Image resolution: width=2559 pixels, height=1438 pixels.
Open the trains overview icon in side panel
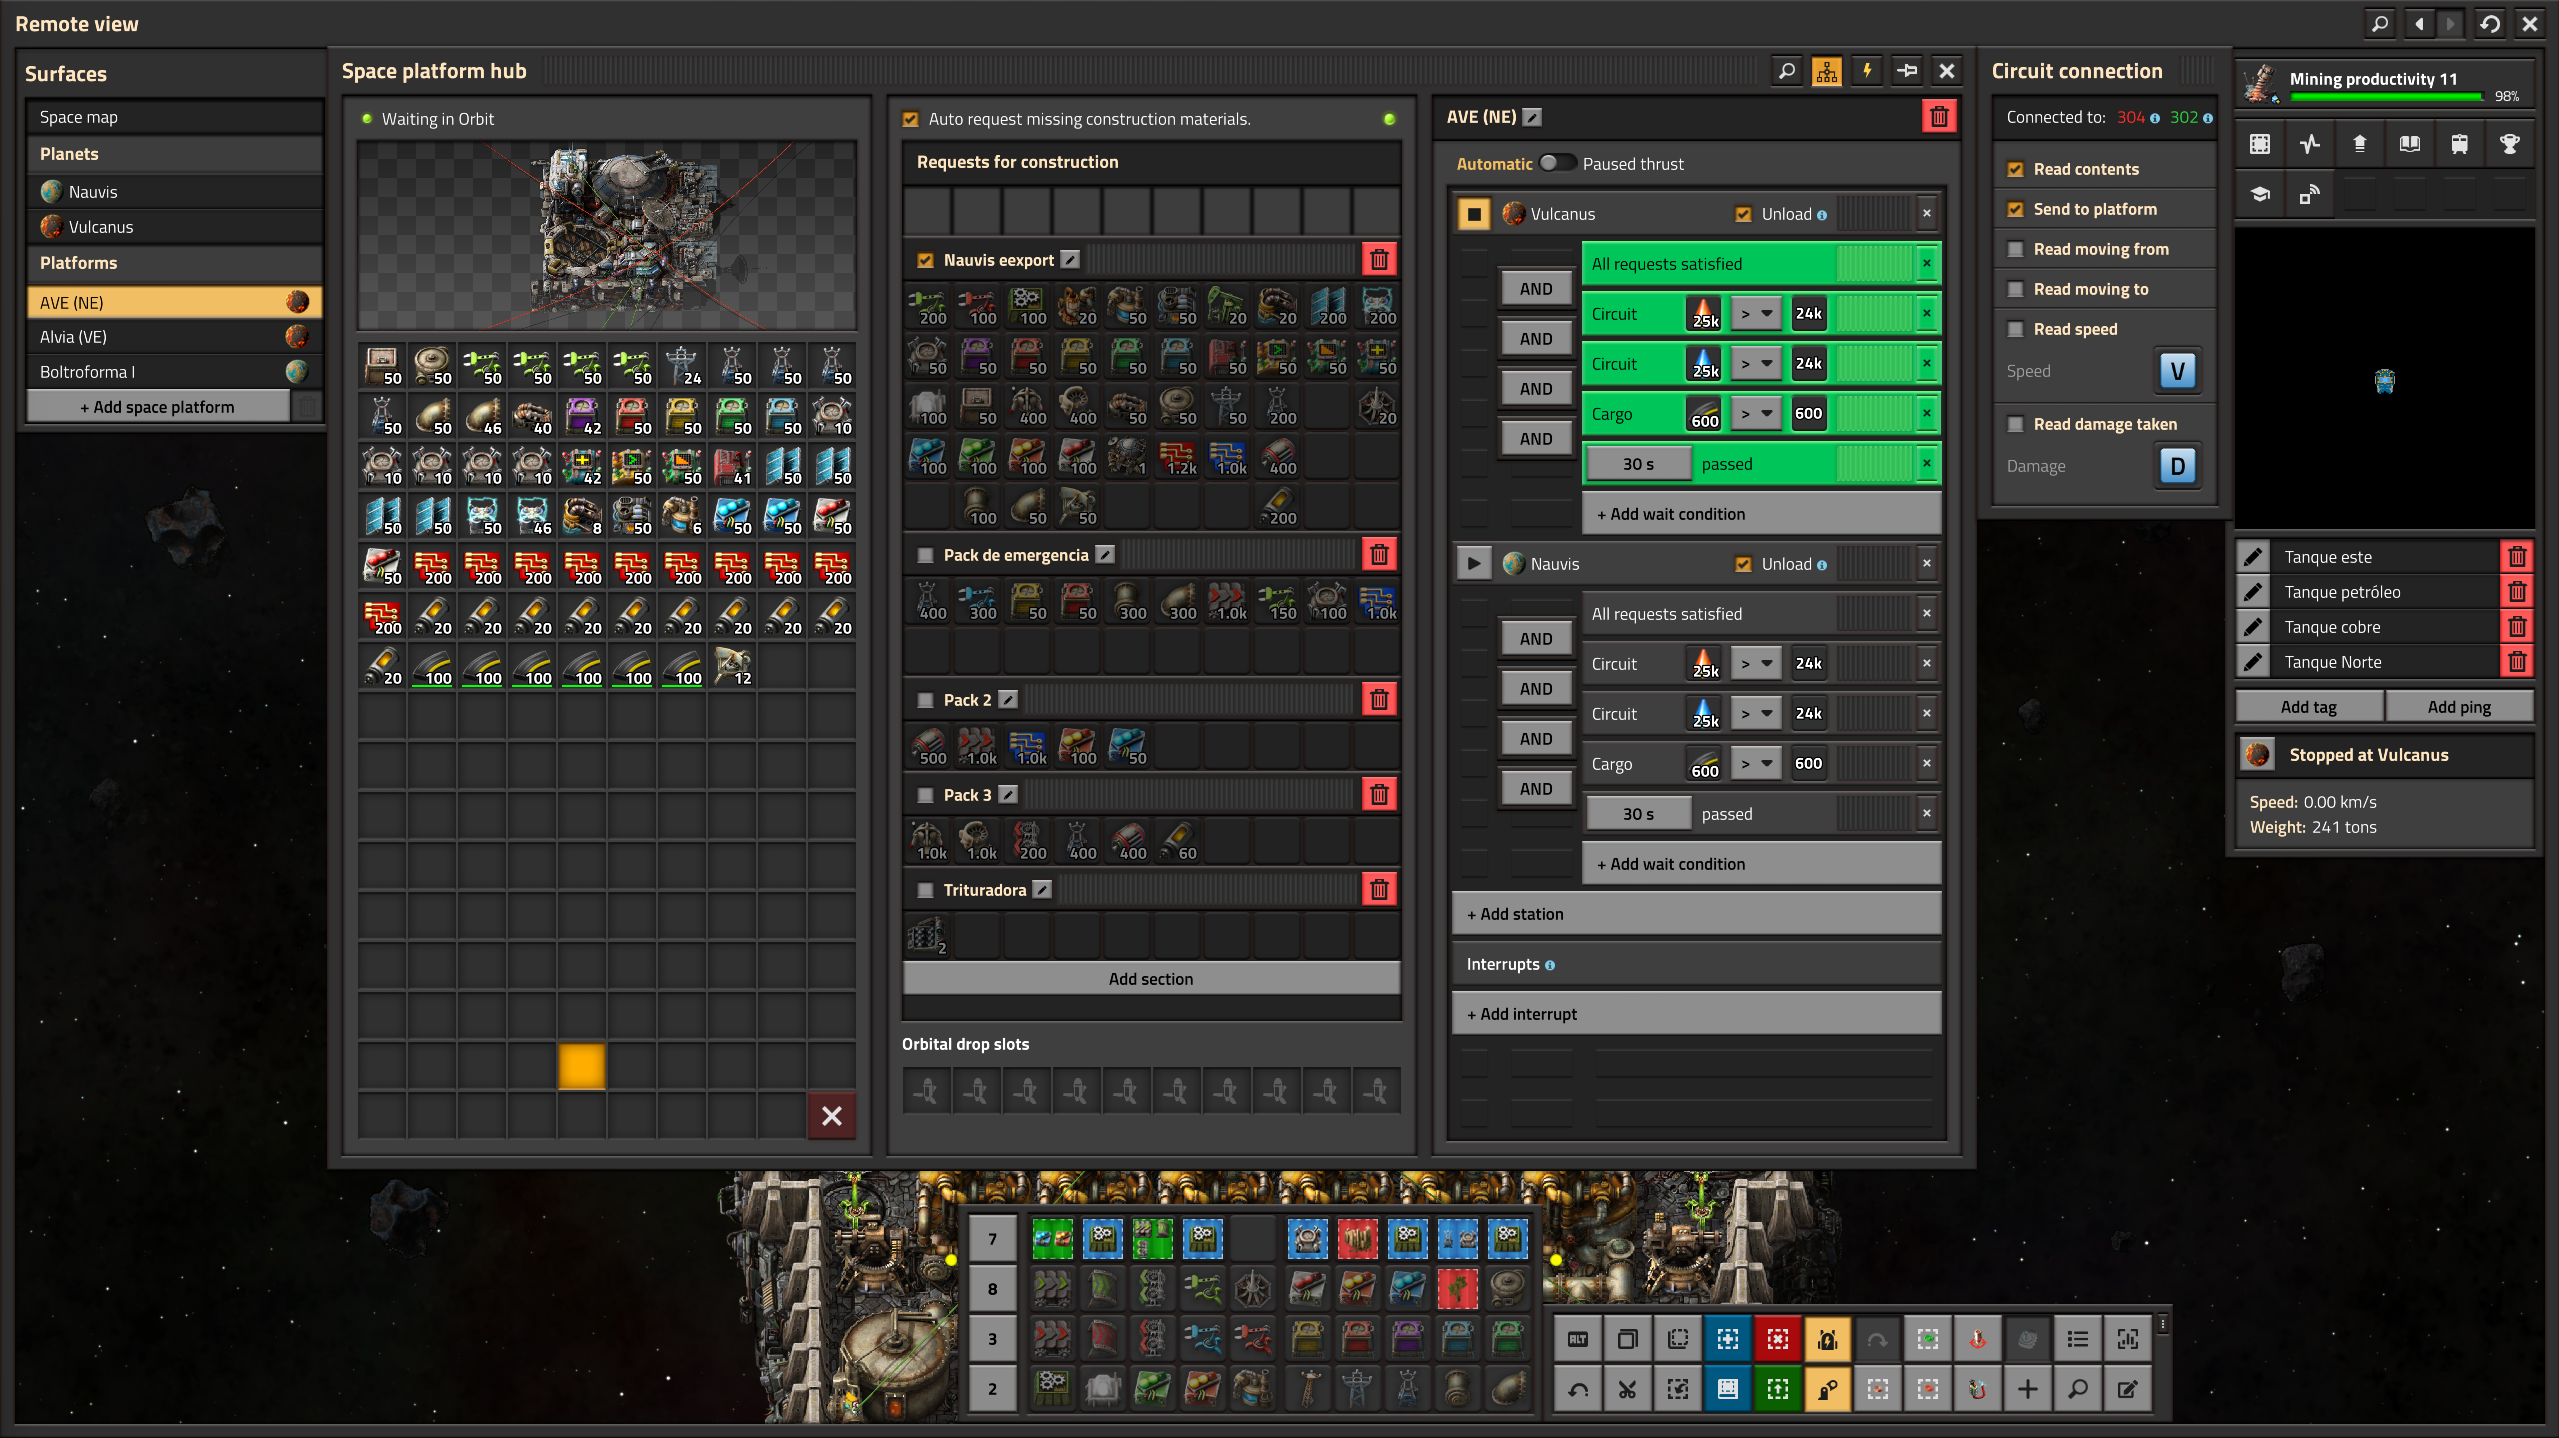click(x=2459, y=144)
